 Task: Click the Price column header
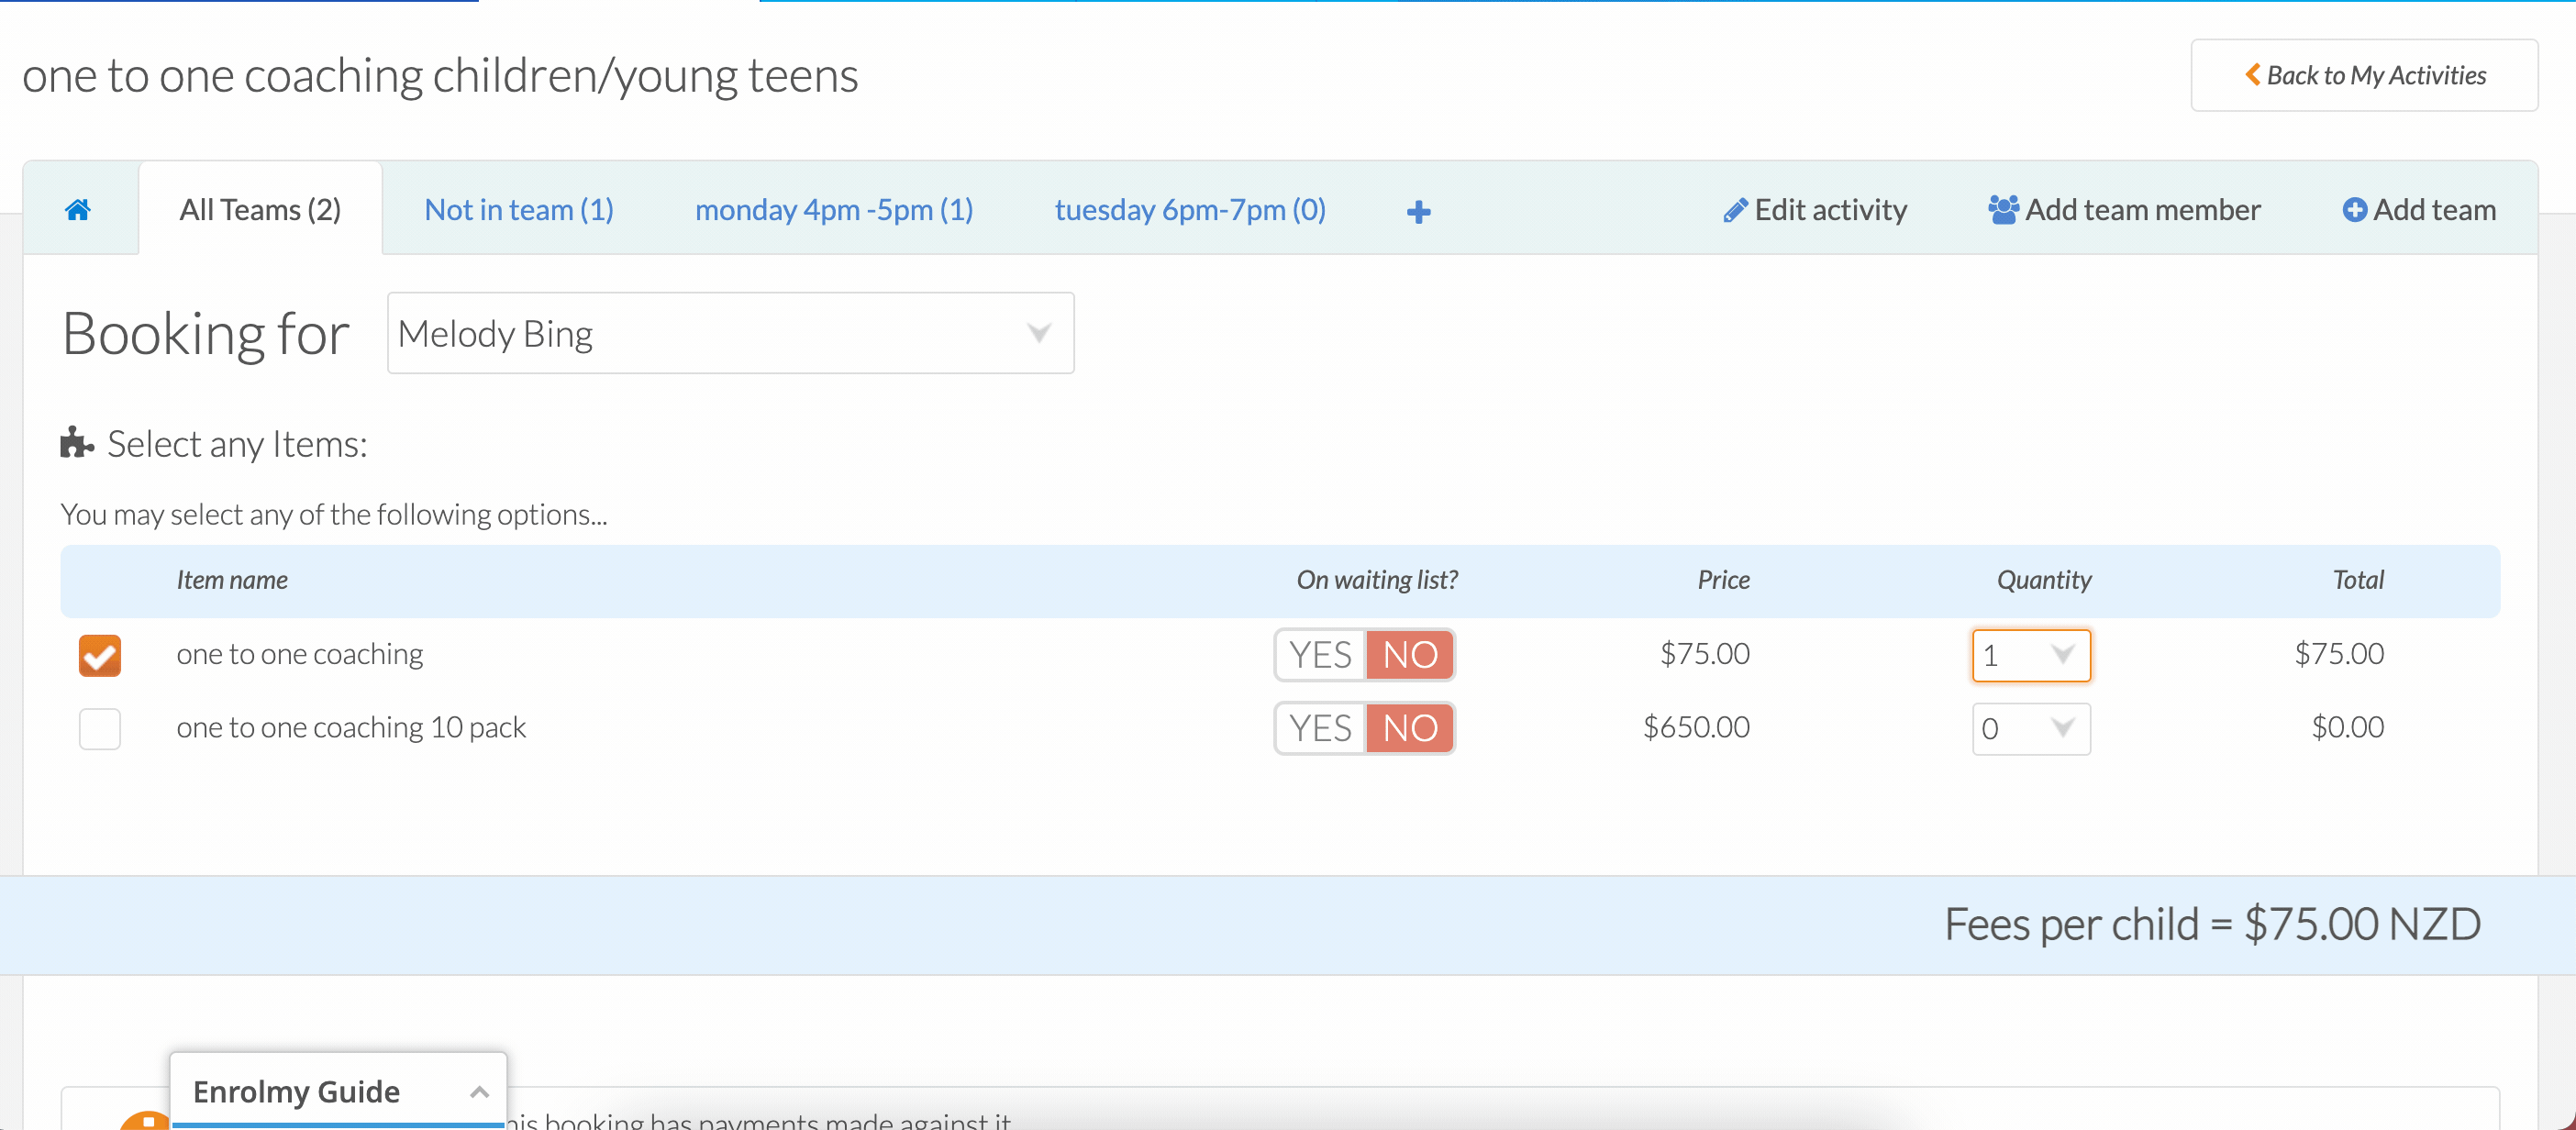click(1723, 580)
